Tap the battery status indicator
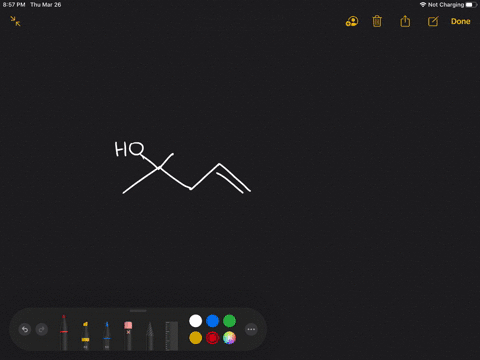The image size is (480, 360). [471, 5]
